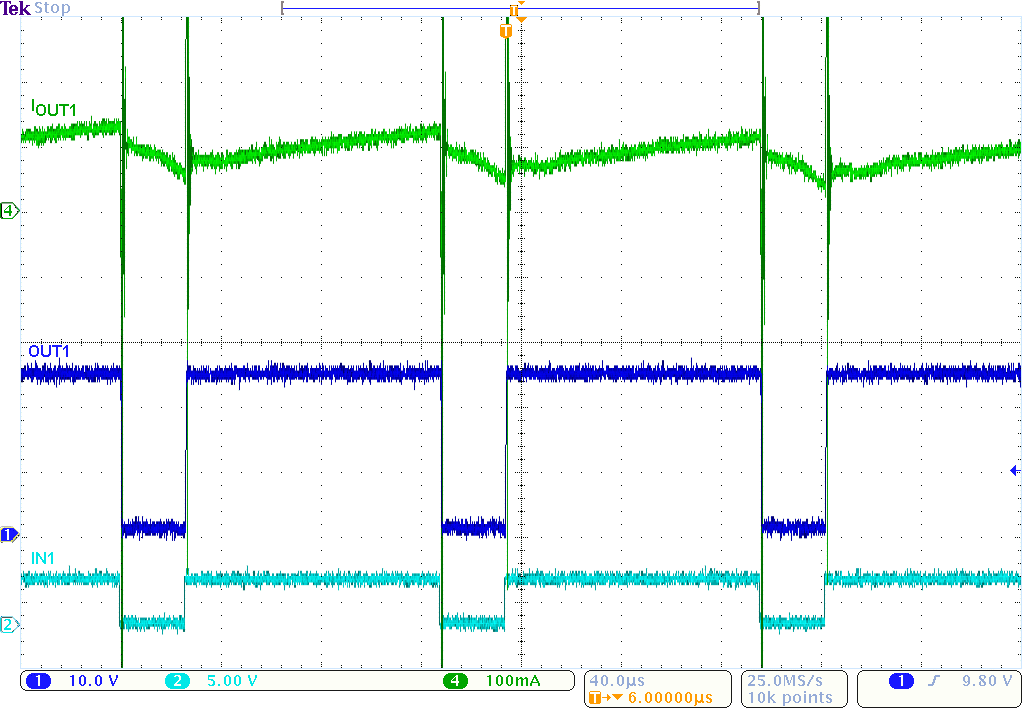Click the 10k points record length
1024x708 pixels.
790,697
